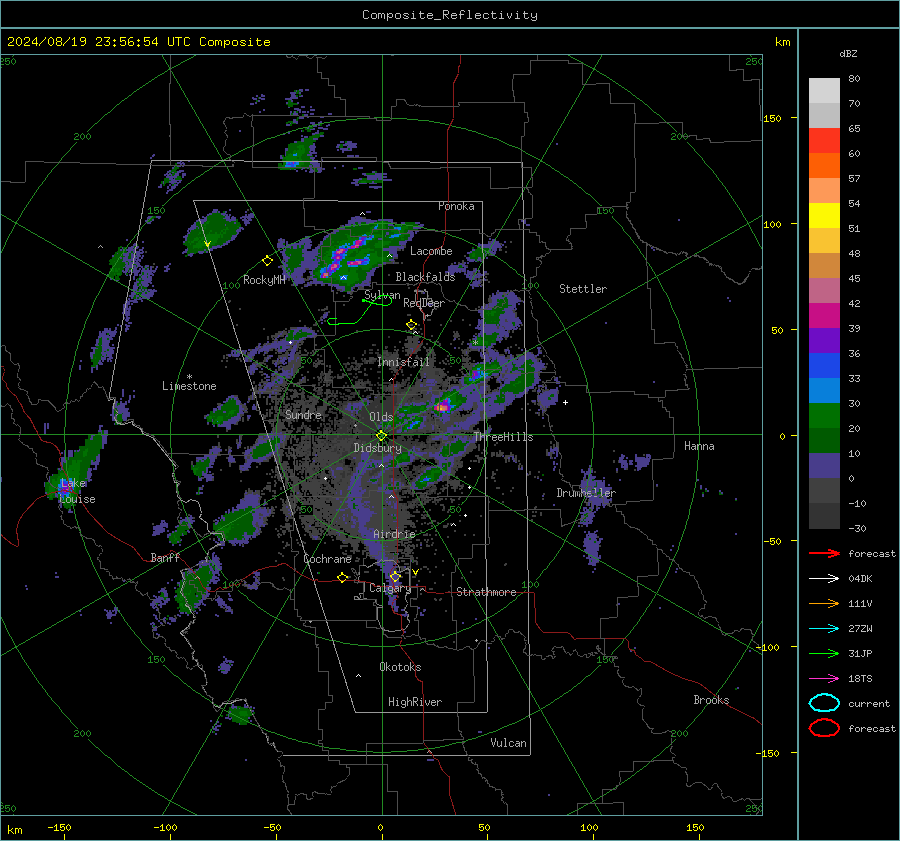This screenshot has height=841, width=900.
Task: Click the Banff label
Action: 165,557
